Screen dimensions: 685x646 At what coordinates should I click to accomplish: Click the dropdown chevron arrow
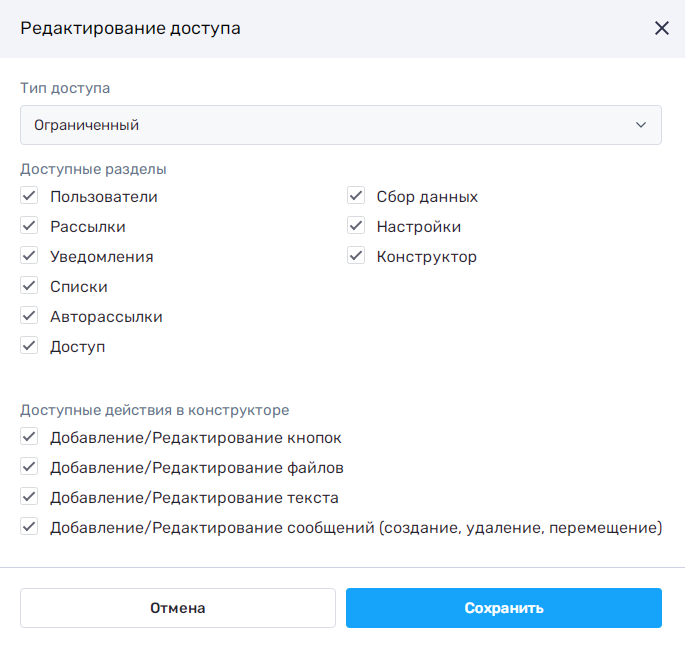[641, 125]
